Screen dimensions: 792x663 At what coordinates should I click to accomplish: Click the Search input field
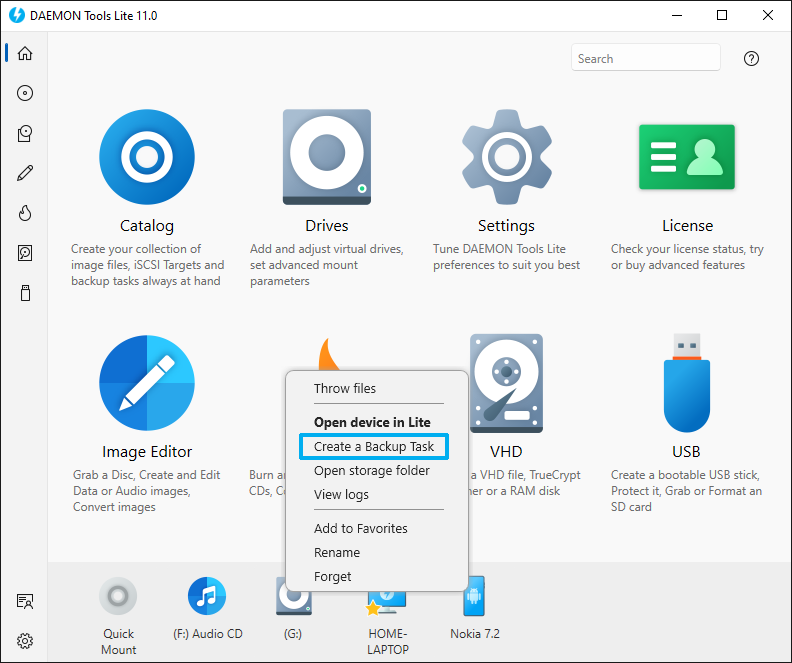645,59
